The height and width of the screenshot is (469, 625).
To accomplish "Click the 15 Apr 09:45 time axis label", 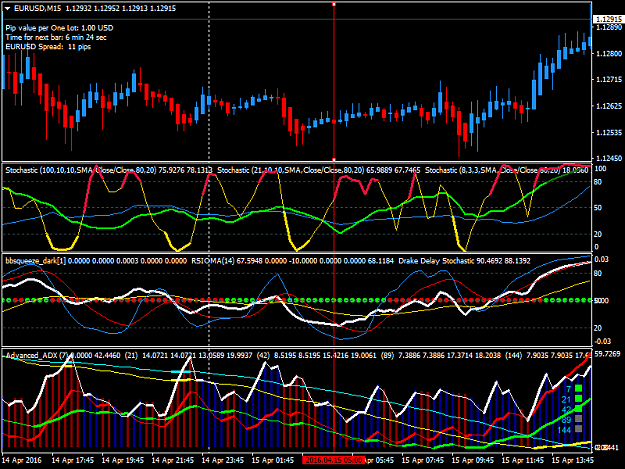I will pyautogui.click(x=473, y=460).
